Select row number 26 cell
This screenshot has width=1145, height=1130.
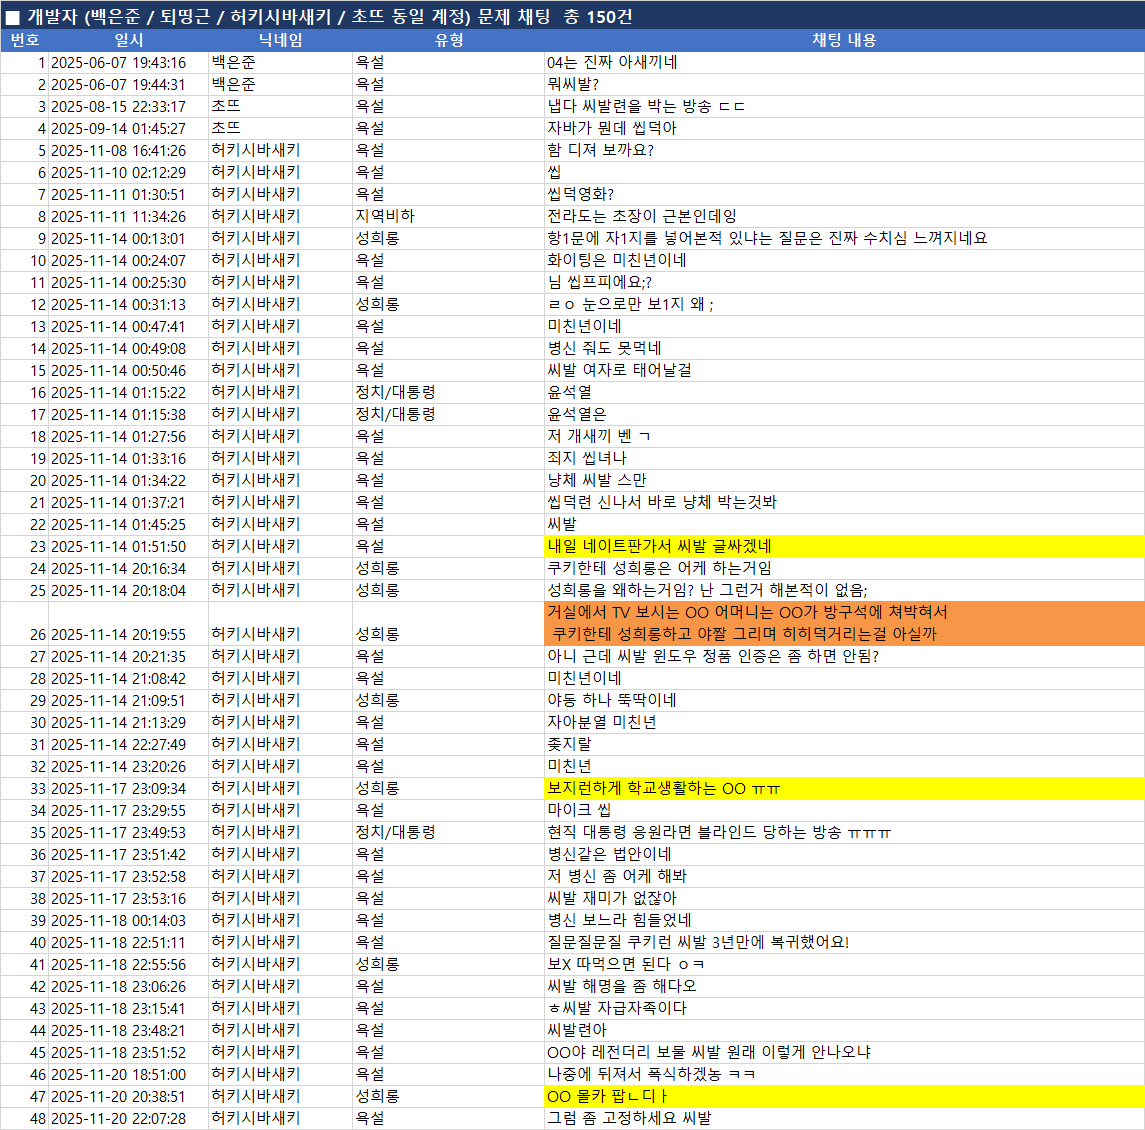pyautogui.click(x=25, y=624)
